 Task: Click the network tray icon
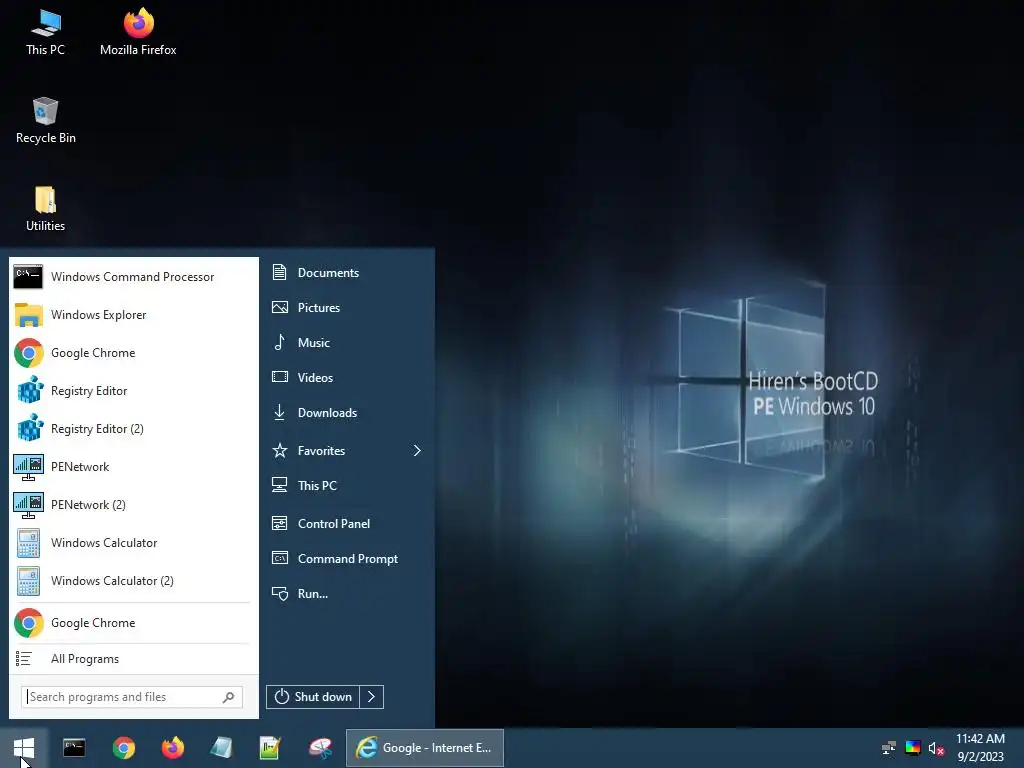coord(889,748)
